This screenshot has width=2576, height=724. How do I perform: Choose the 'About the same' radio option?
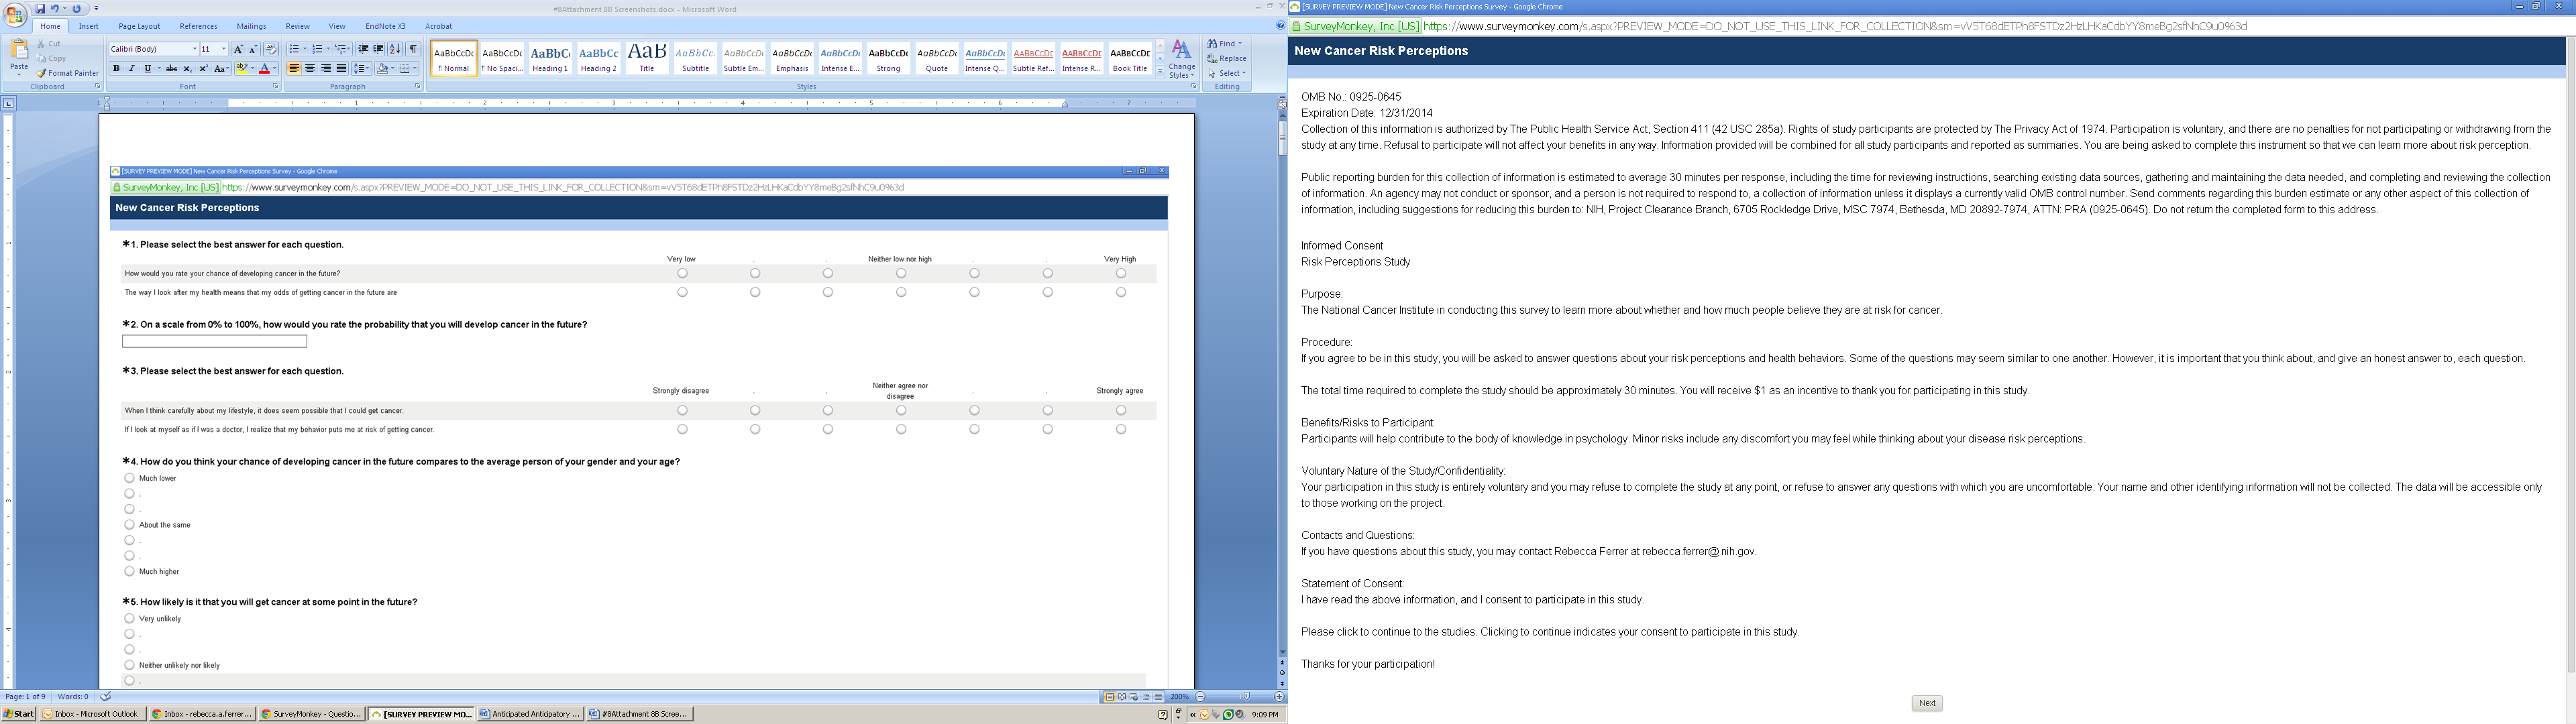(x=129, y=525)
